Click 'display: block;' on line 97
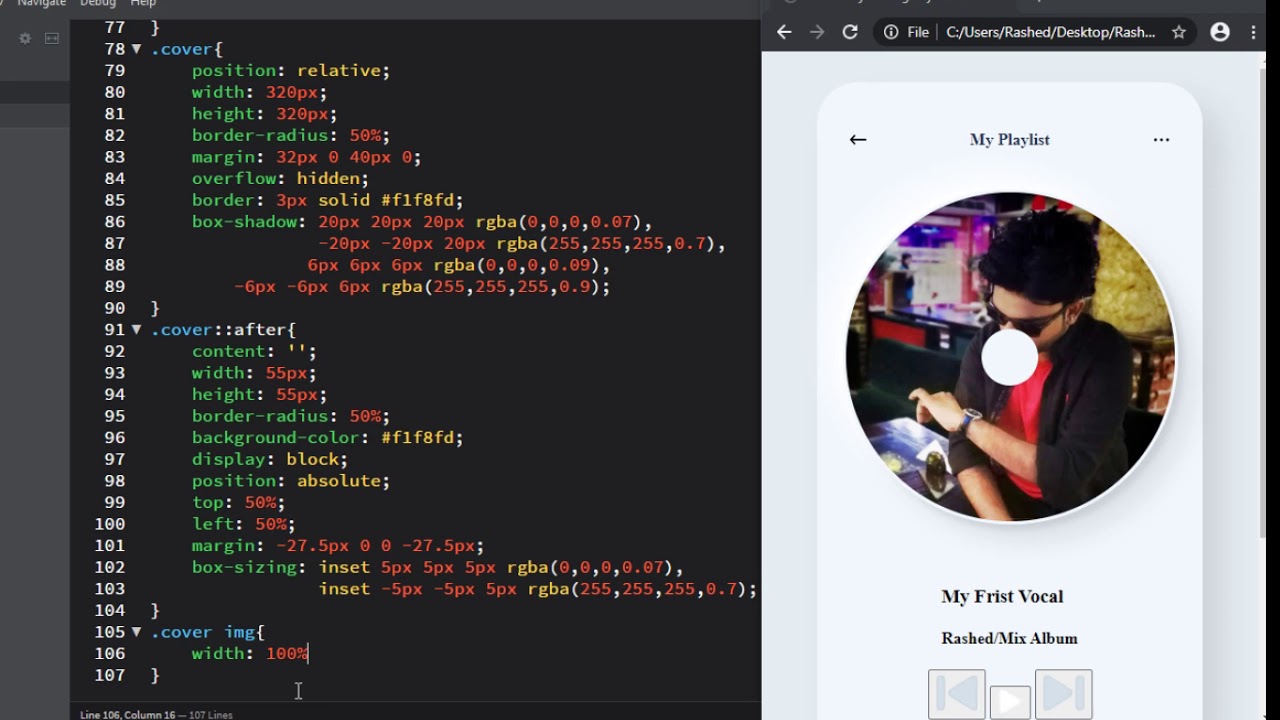 click(270, 459)
